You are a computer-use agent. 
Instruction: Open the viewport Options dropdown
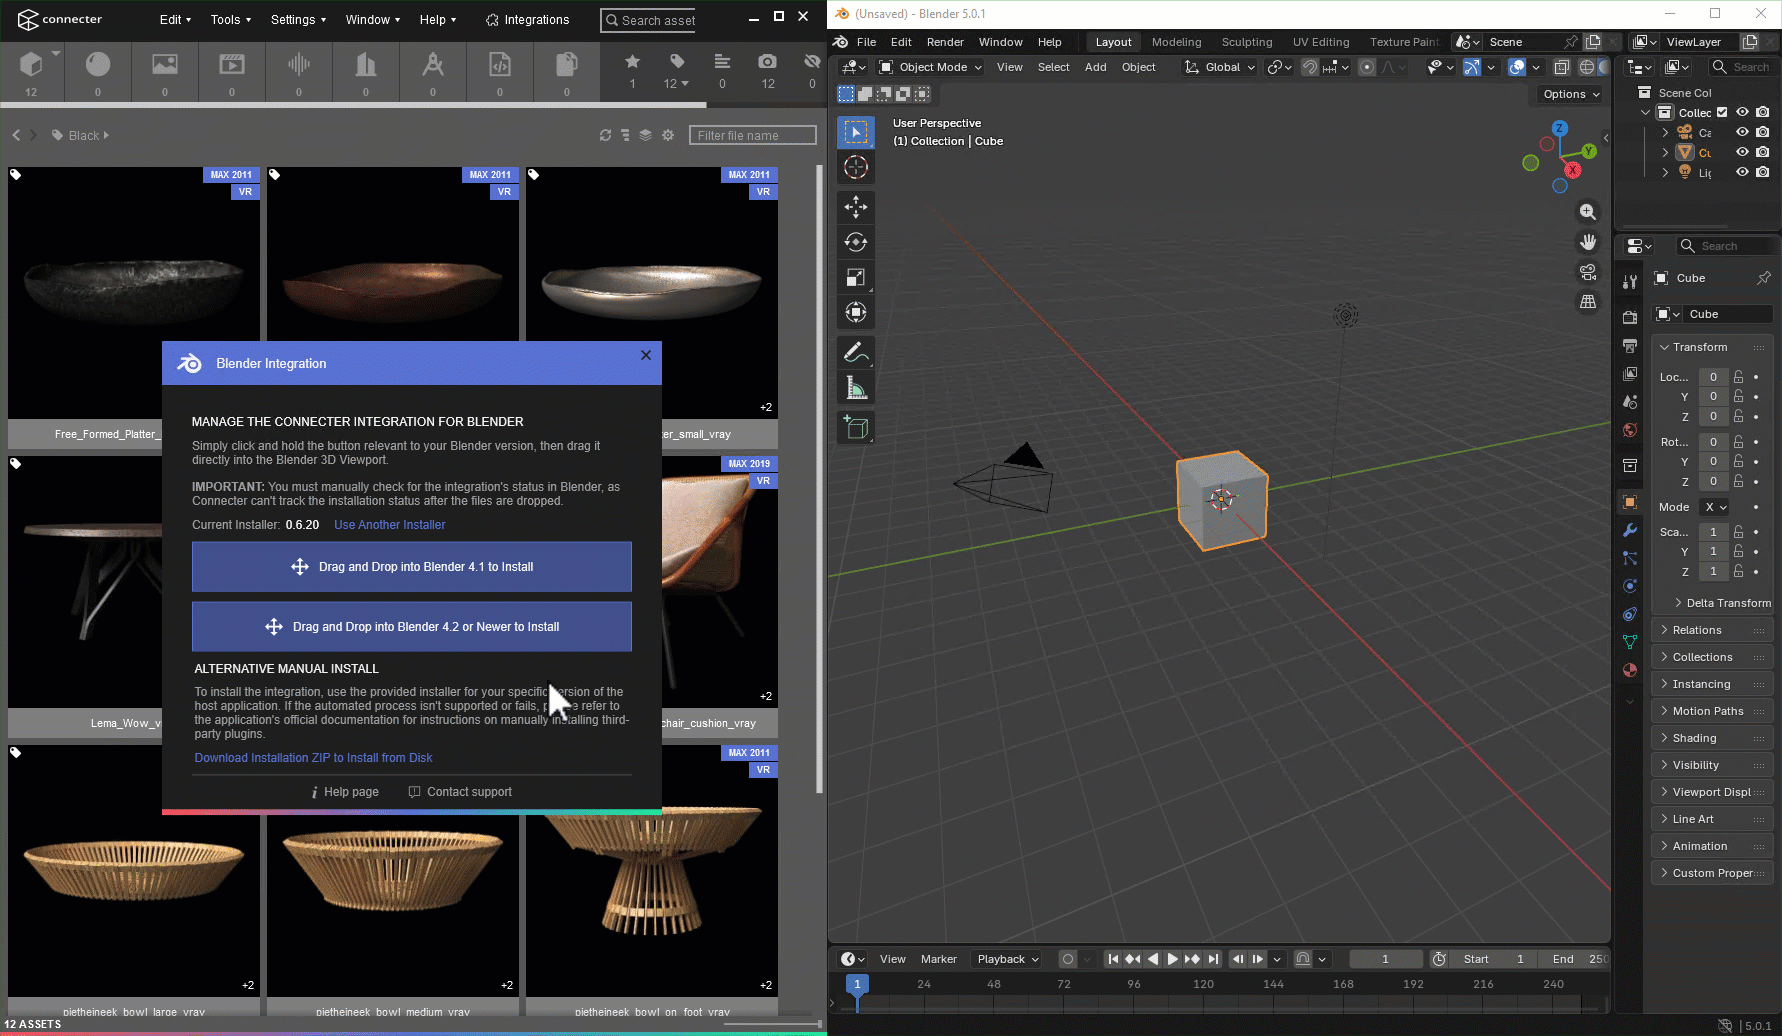[x=1571, y=94]
